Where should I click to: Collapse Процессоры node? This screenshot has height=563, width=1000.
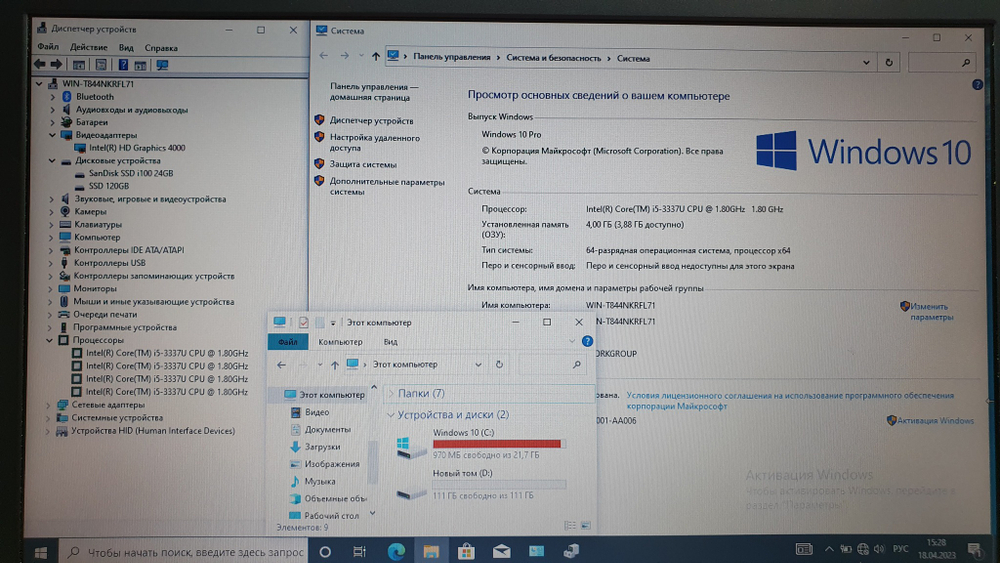[x=50, y=340]
